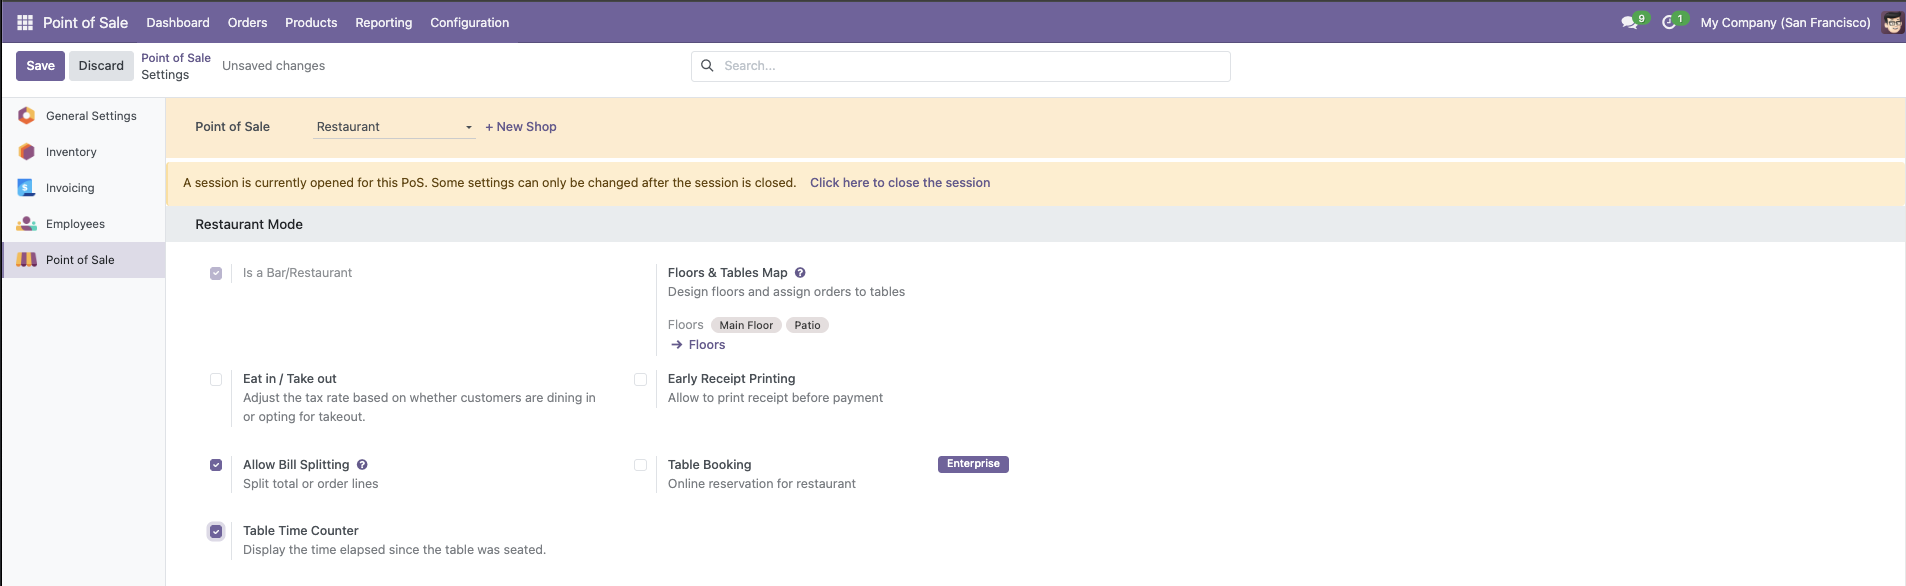Click the search magnifier icon
The height and width of the screenshot is (586, 1906).
[707, 66]
